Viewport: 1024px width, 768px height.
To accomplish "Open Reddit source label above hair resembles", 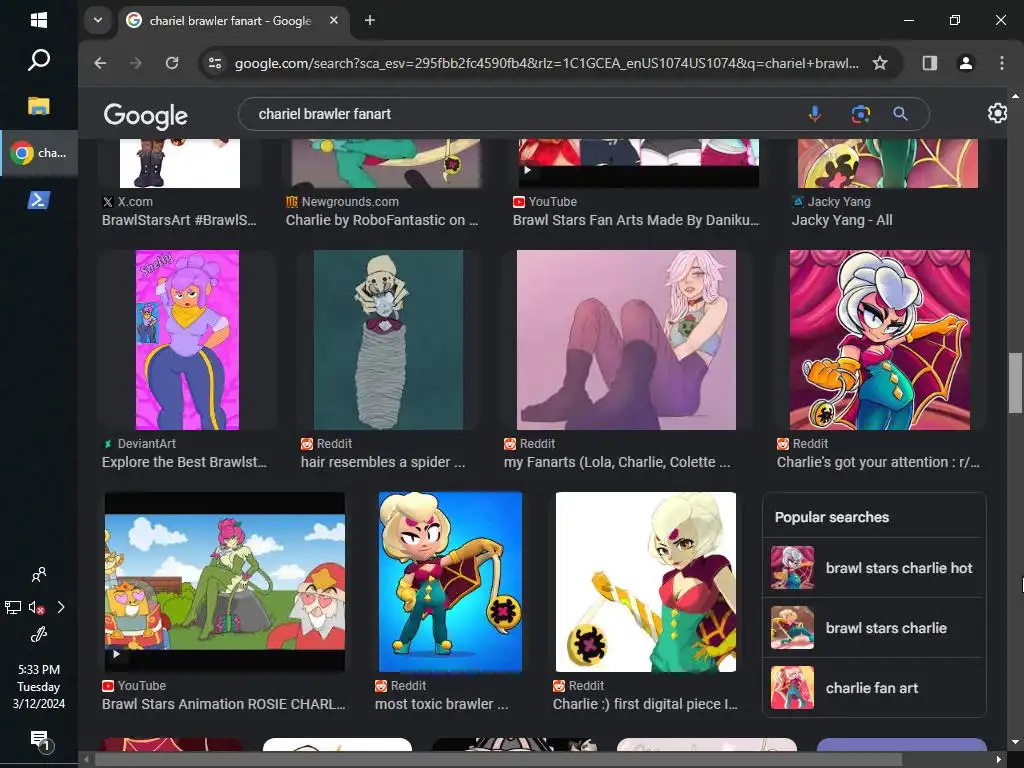I will (x=327, y=443).
